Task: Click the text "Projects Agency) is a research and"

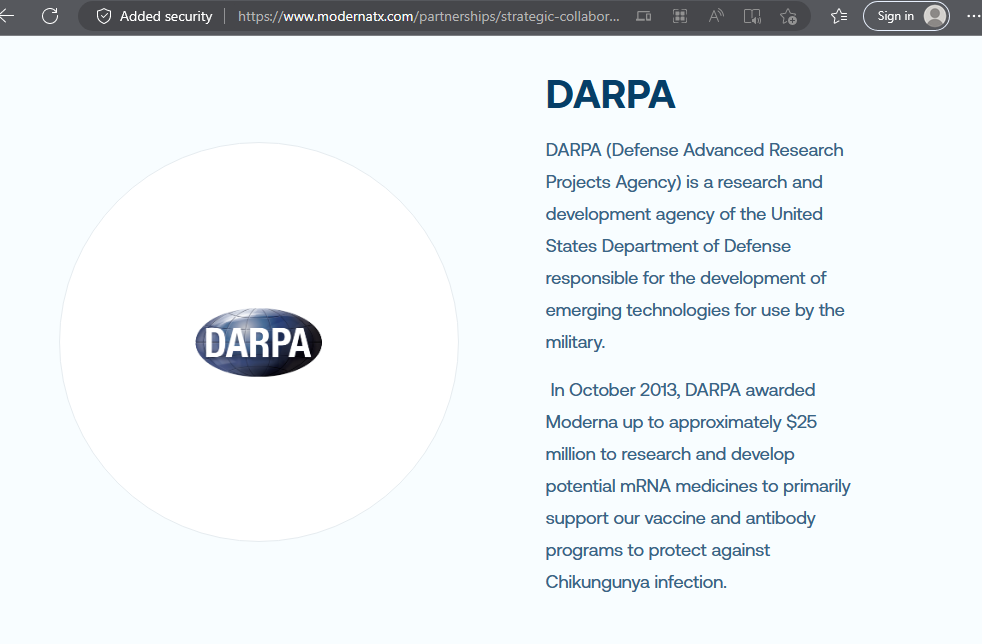Action: [x=684, y=182]
